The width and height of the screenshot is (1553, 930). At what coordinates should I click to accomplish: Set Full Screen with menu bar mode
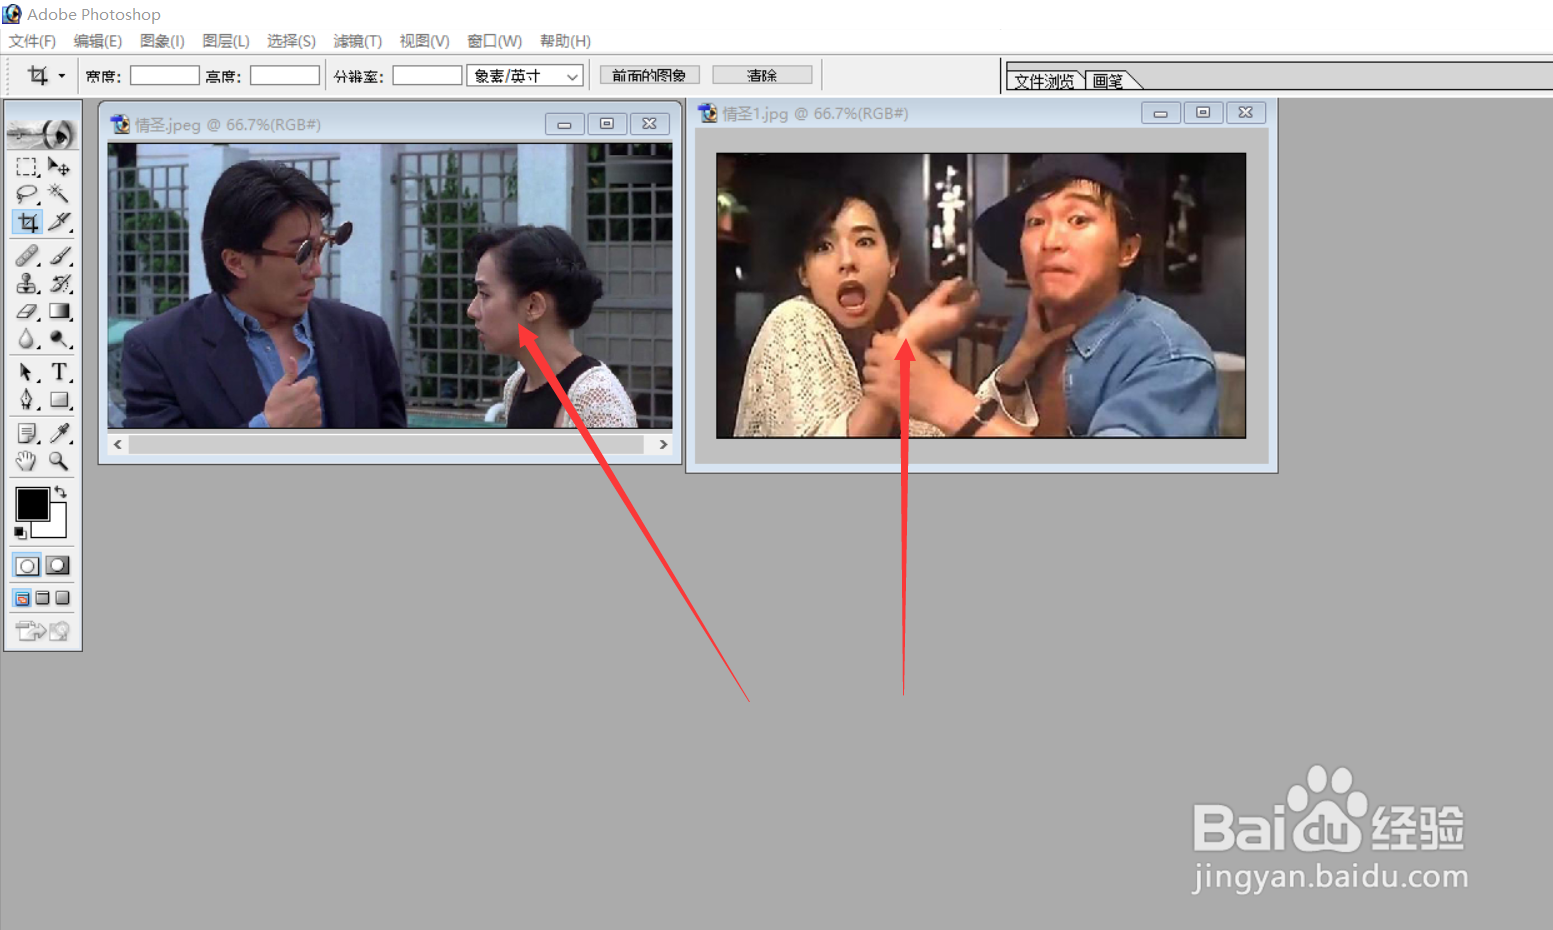click(x=42, y=598)
